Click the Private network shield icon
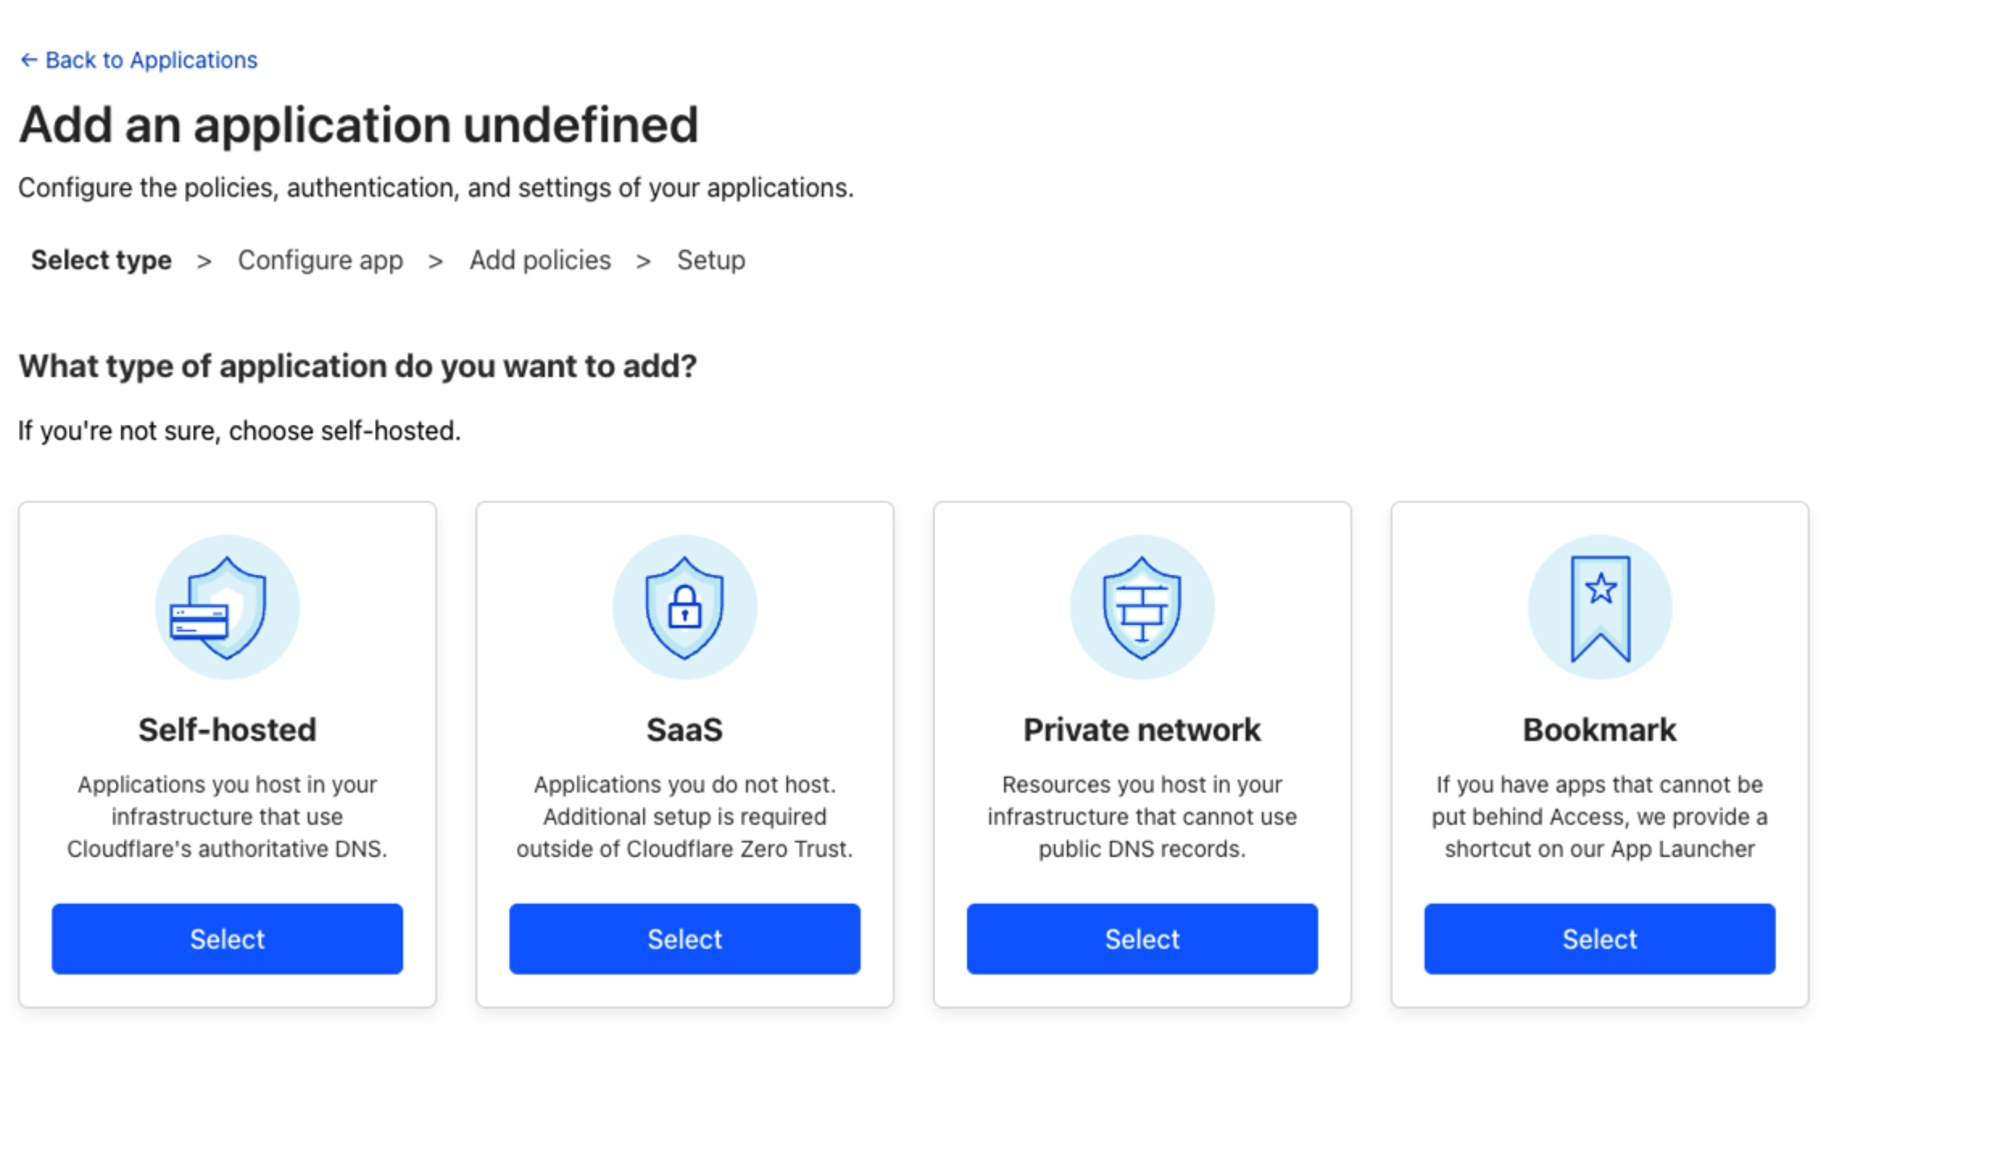The image size is (2000, 1176). click(1142, 607)
